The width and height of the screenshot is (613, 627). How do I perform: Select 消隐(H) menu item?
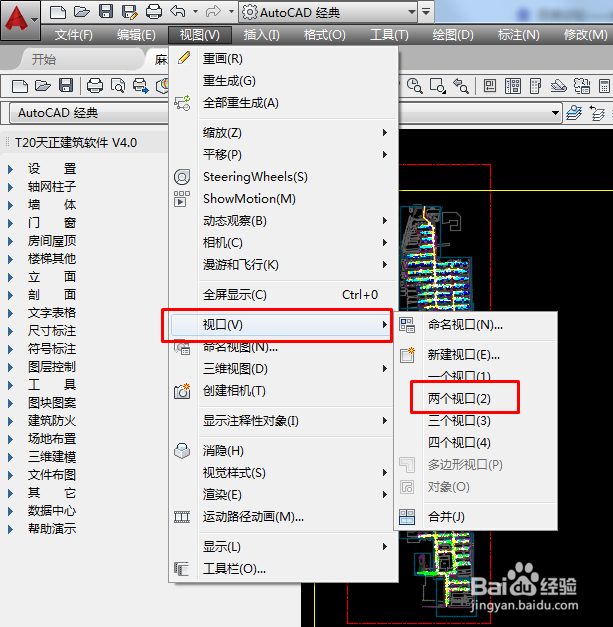pyautogui.click(x=283, y=451)
